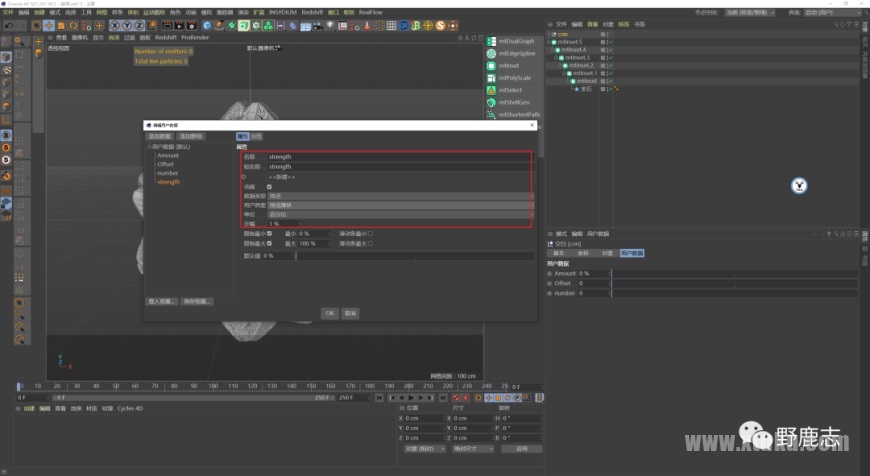Click the mtShellGen plugin icon
870x476 pixels.
(x=492, y=102)
